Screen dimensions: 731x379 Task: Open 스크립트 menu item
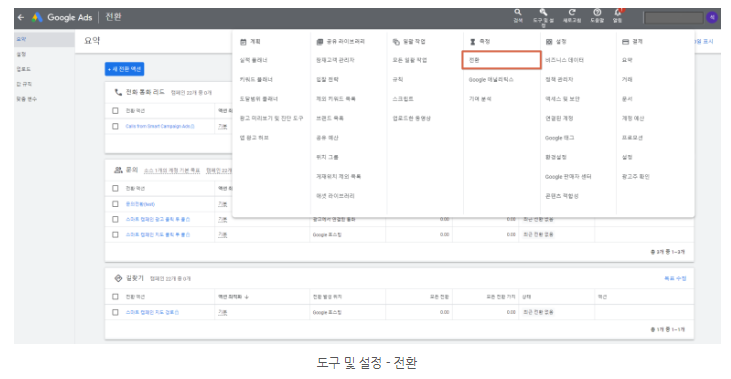point(403,99)
